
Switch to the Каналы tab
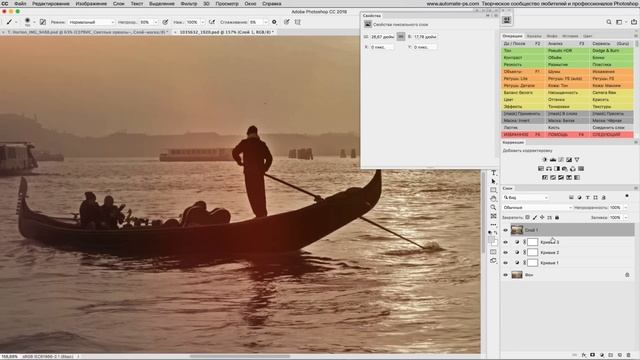pyautogui.click(x=534, y=36)
